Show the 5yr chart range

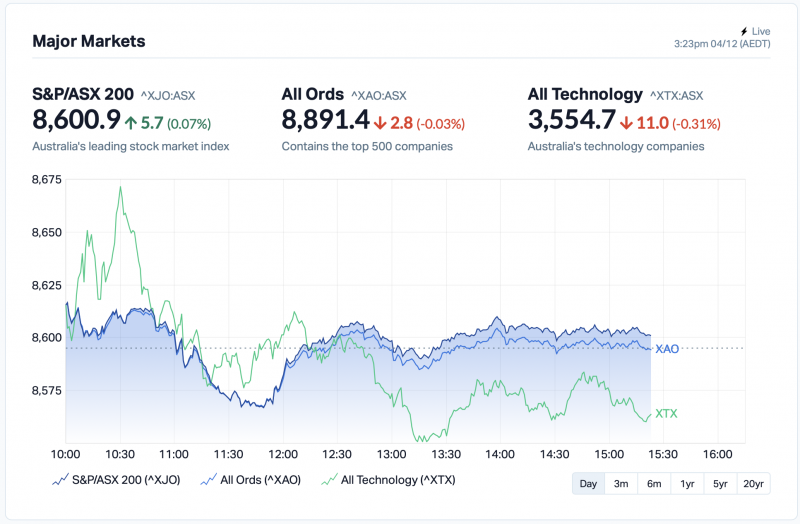coord(720,484)
